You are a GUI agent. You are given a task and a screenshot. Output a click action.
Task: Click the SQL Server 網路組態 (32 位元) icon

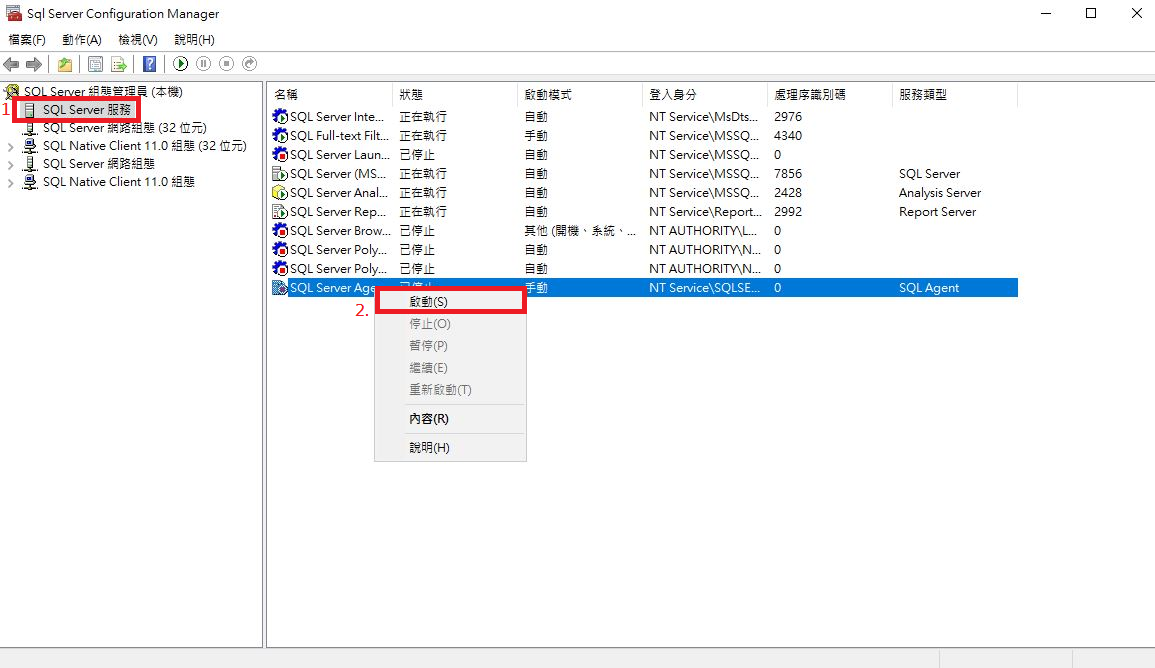30,128
